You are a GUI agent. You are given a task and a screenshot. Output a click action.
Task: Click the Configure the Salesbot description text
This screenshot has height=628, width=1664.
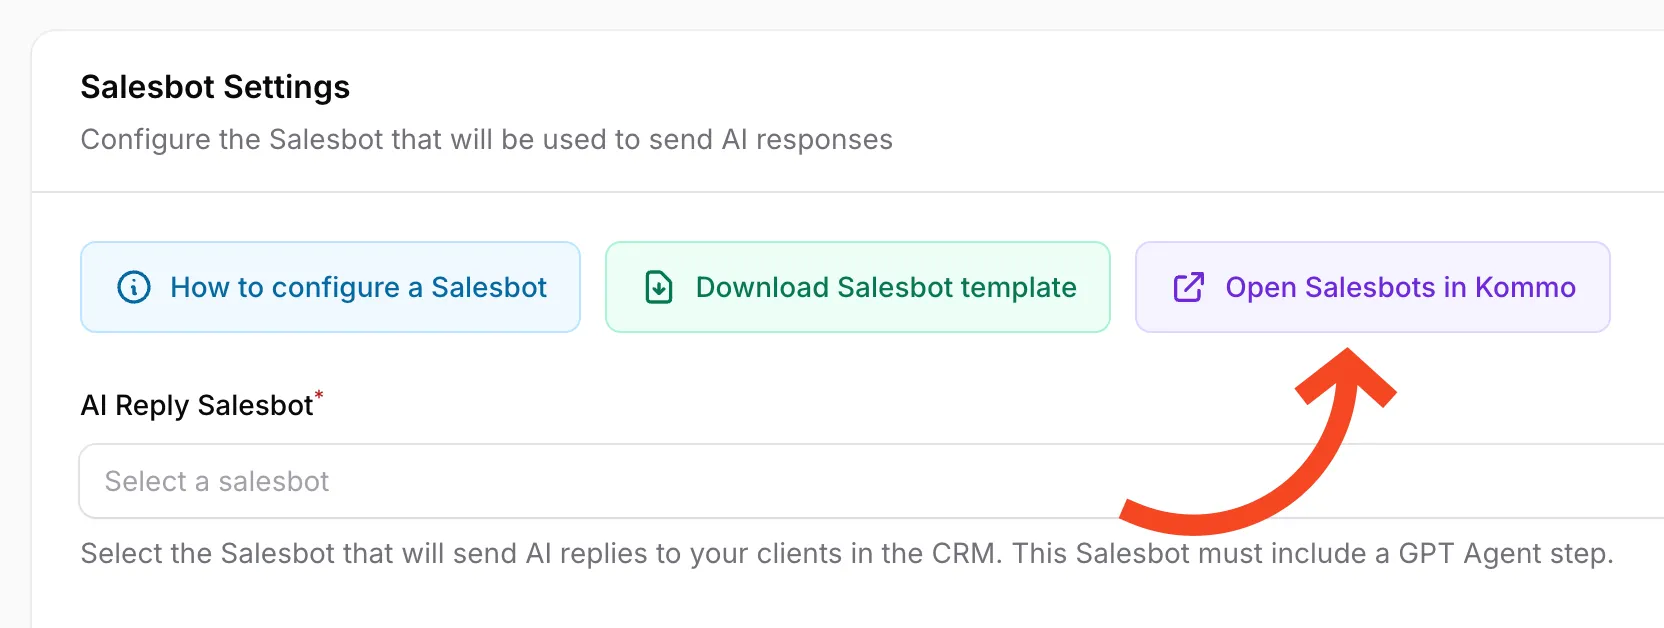click(x=486, y=139)
